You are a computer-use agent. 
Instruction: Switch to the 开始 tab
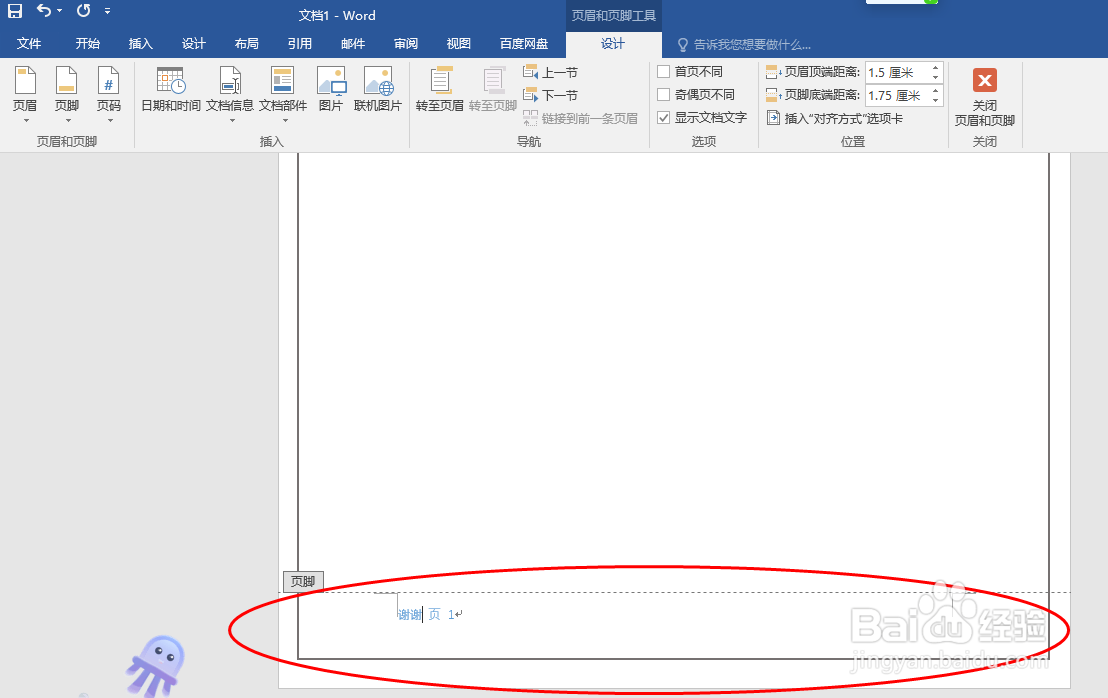click(x=88, y=44)
